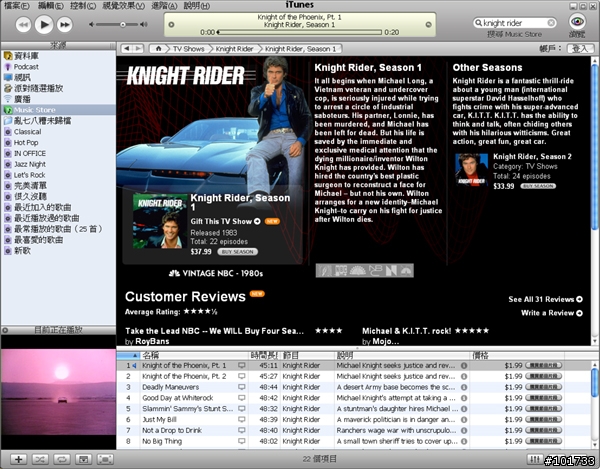This screenshot has height=469, width=600.
Task: Click See All 31 Reviews
Action: pyautogui.click(x=545, y=299)
